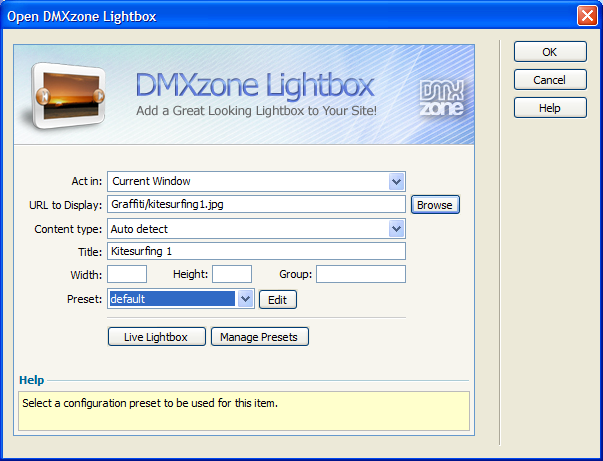Click the Cancel button
The height and width of the screenshot is (461, 603).
pos(550,80)
